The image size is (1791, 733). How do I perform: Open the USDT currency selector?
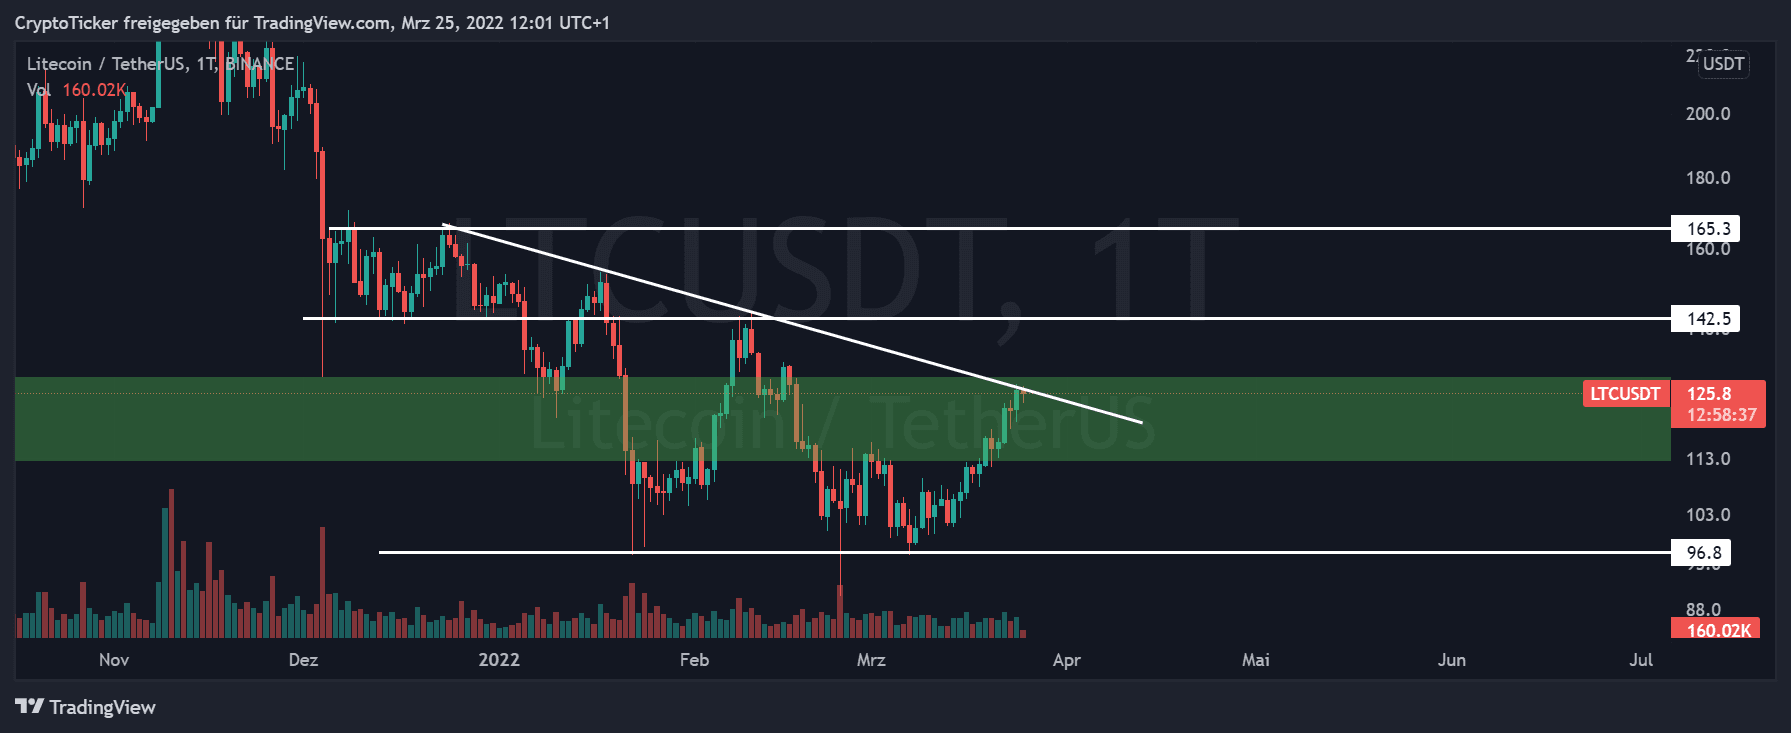pos(1723,64)
